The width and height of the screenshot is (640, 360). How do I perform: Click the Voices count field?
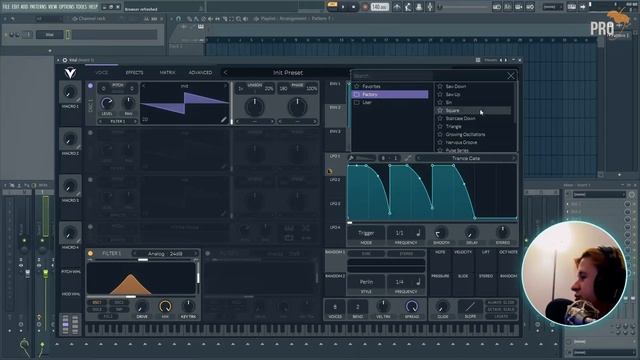tap(335, 307)
